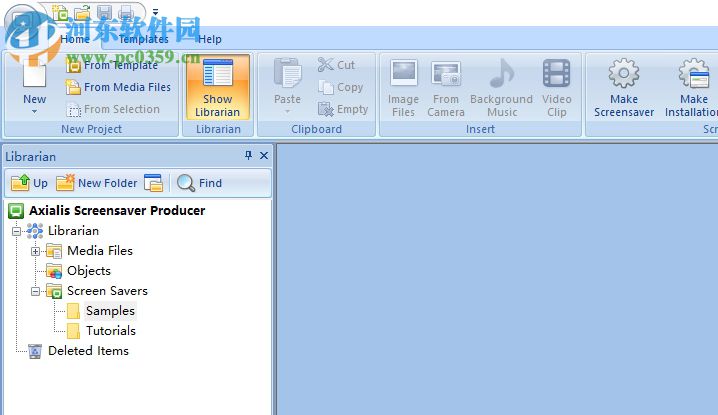Viewport: 718px width, 415px height.
Task: Toggle the Show Librarian button
Action: point(218,87)
